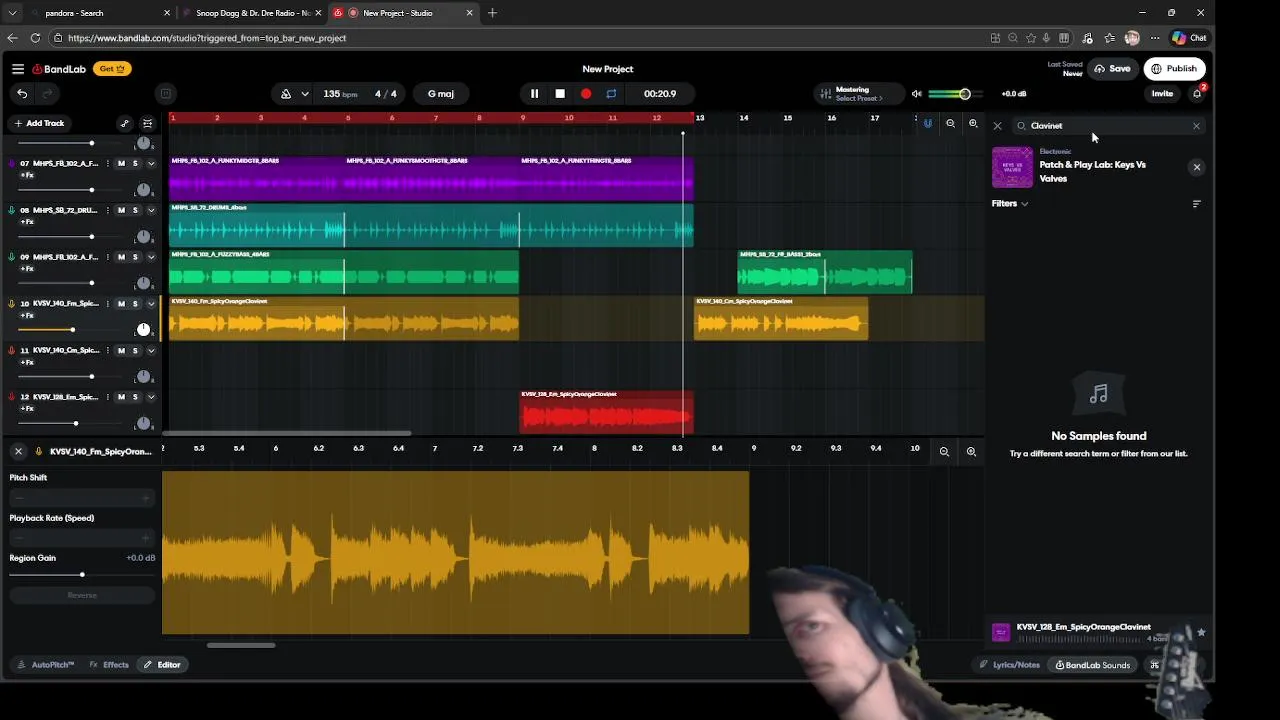1280x720 pixels.
Task: Open the AutoPitch tab
Action: (45, 665)
